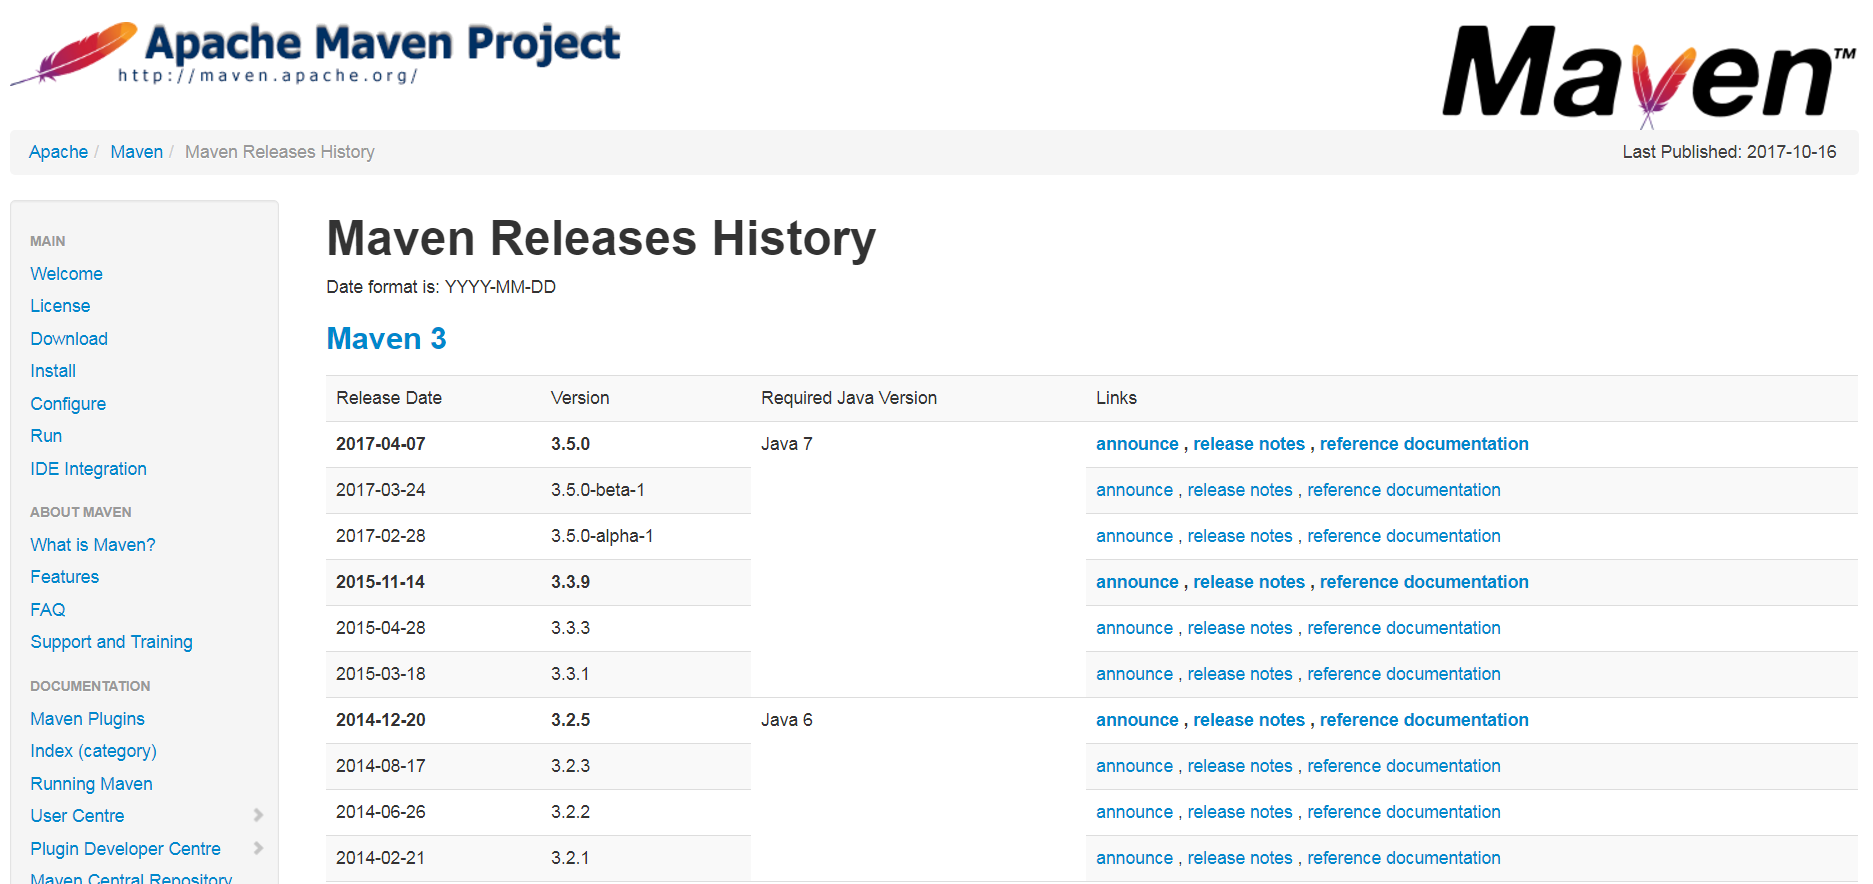Image resolution: width=1873 pixels, height=884 pixels.
Task: Open the Features sidebar link
Action: click(64, 577)
